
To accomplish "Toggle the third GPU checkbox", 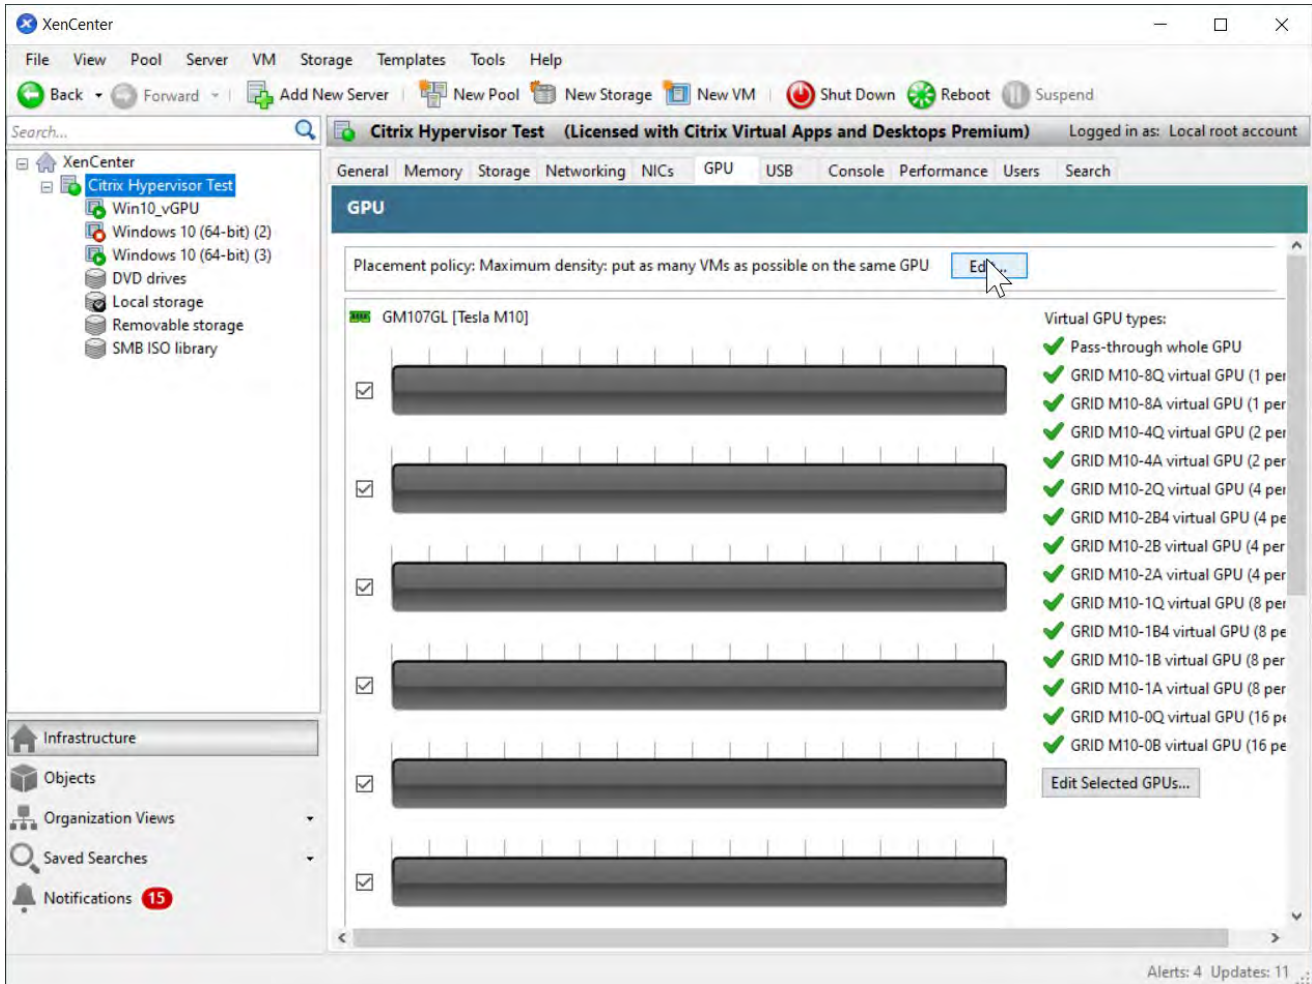I will point(365,587).
